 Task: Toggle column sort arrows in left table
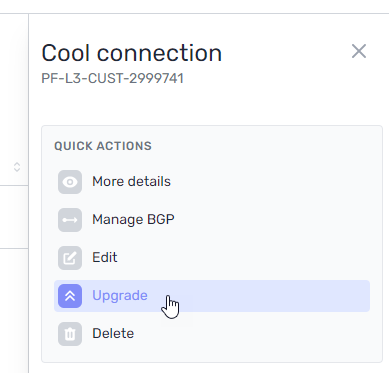point(17,167)
